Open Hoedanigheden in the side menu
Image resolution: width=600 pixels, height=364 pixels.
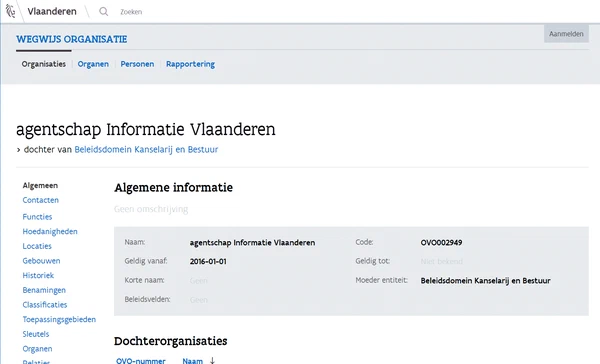pyautogui.click(x=50, y=232)
